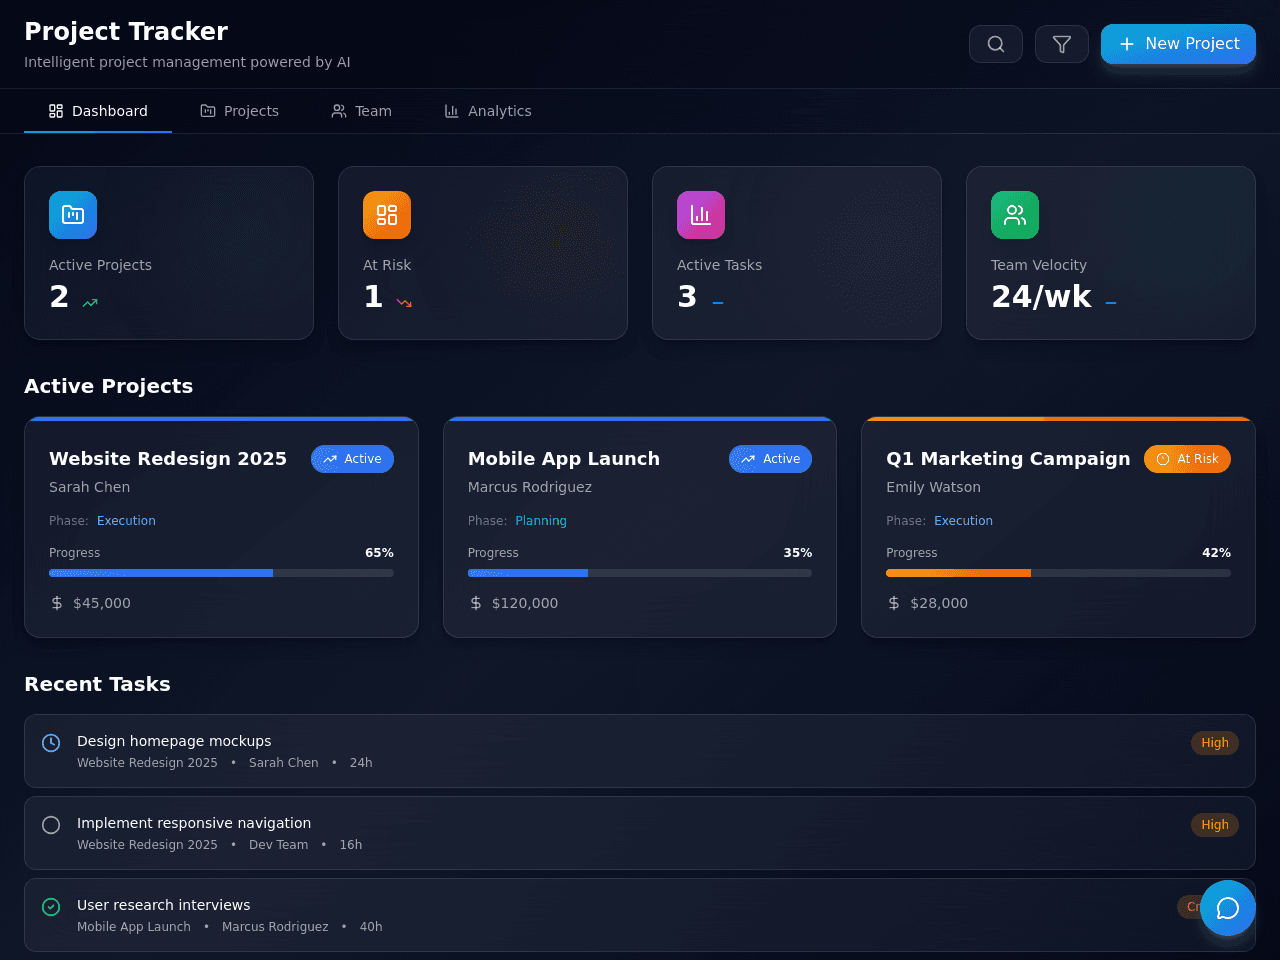Open the Projects tab

click(240, 111)
